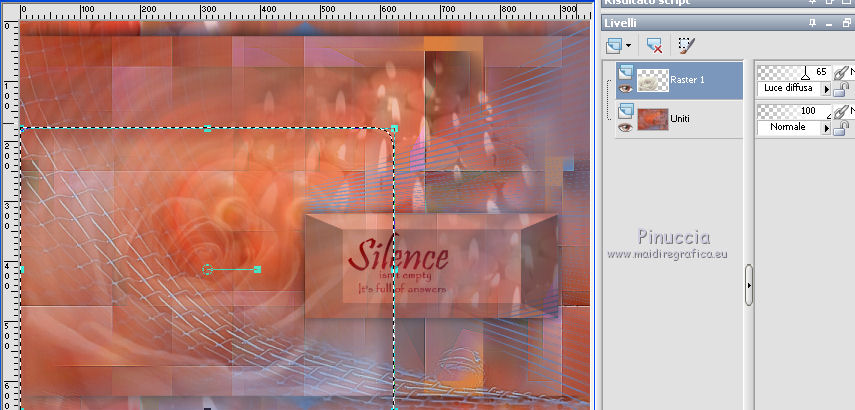Toggle the Raster 1 transparency lock

(841, 88)
